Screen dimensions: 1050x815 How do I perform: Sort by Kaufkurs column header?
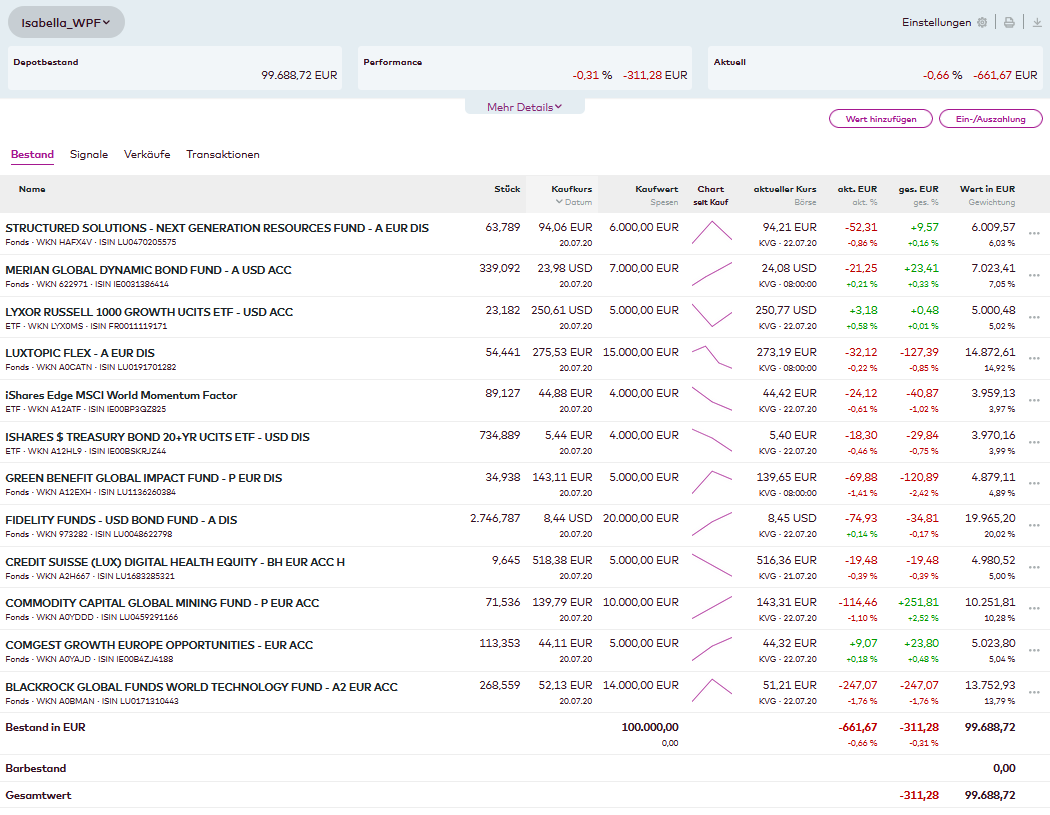tap(571, 189)
